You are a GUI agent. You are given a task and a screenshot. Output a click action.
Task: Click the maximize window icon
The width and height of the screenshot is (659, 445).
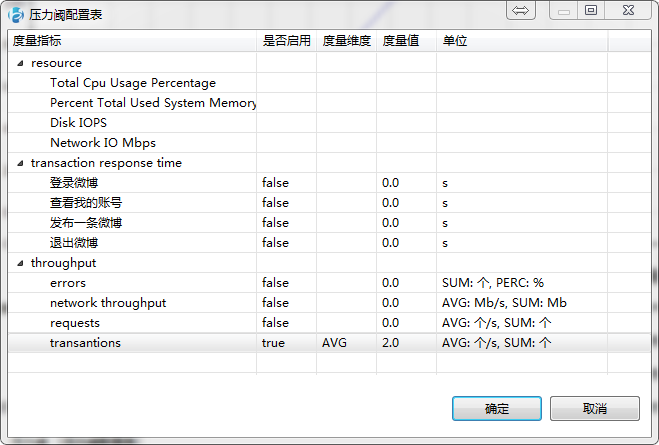click(591, 10)
